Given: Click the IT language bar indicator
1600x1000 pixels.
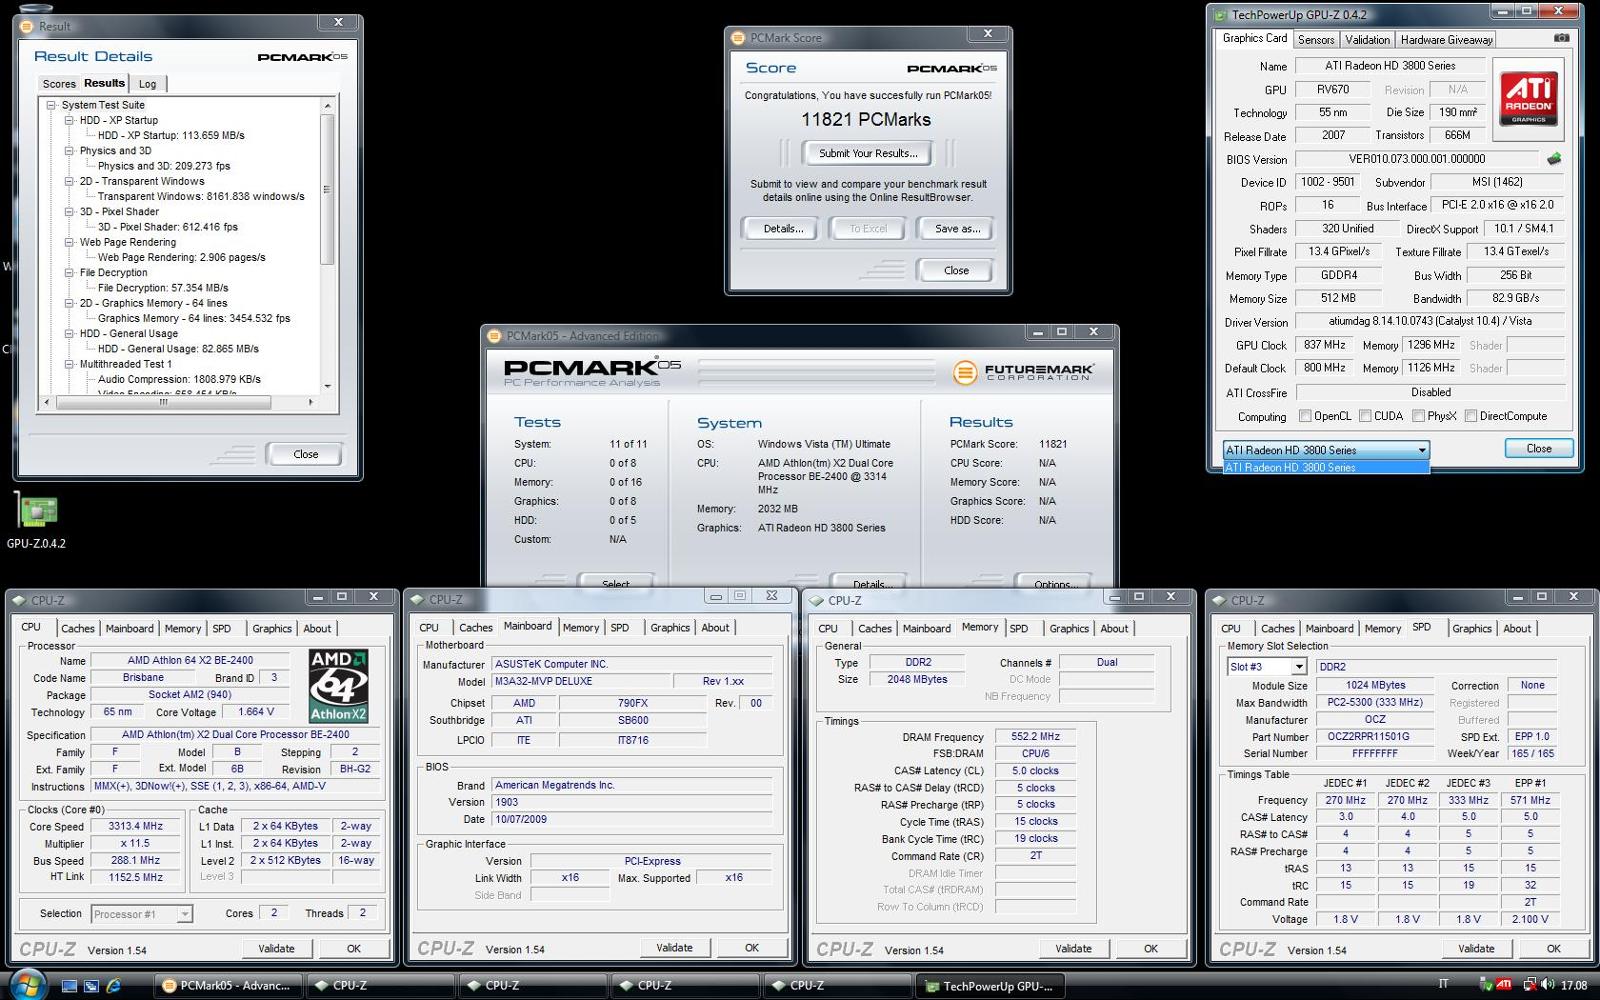Looking at the screenshot, I should (1443, 985).
